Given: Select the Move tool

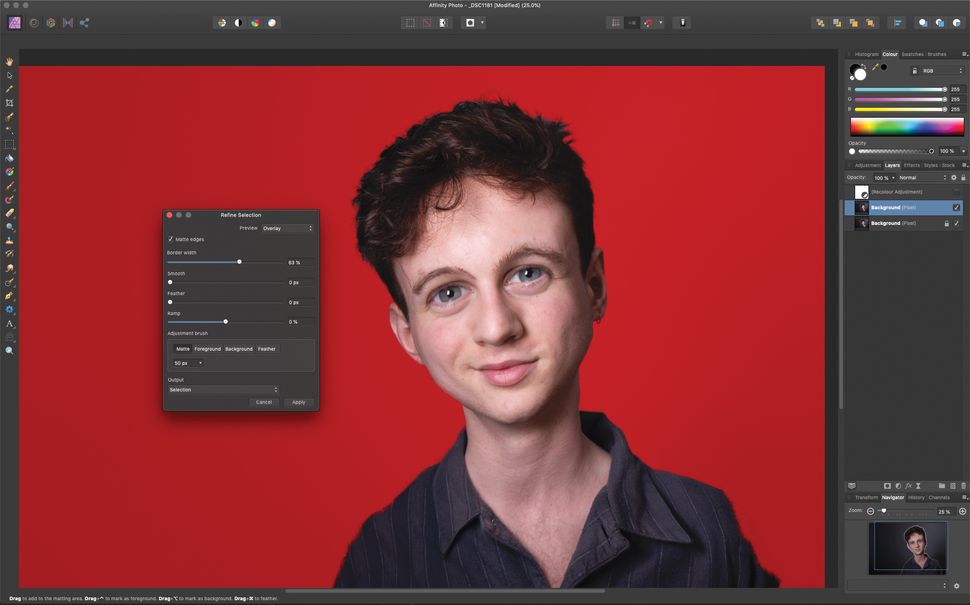Looking at the screenshot, I should point(9,74).
